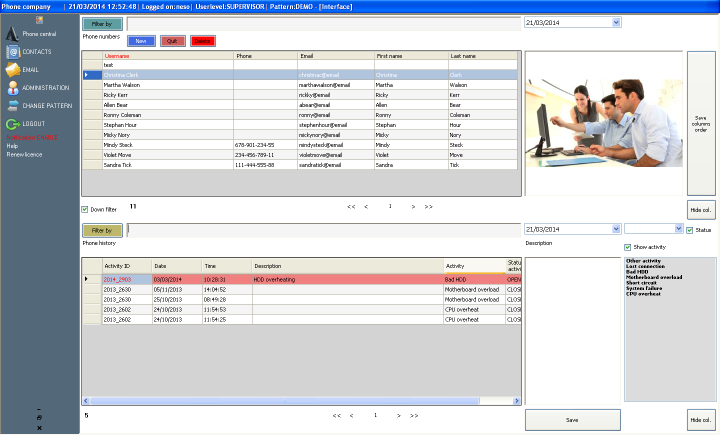This screenshot has width=720, height=435.
Task: Click the Hide col. button beside phone numbers grid
Action: click(x=701, y=210)
